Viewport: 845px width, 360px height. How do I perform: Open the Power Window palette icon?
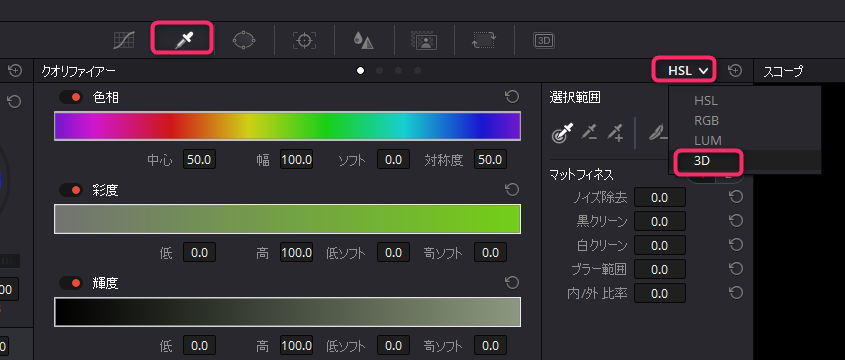click(x=244, y=40)
